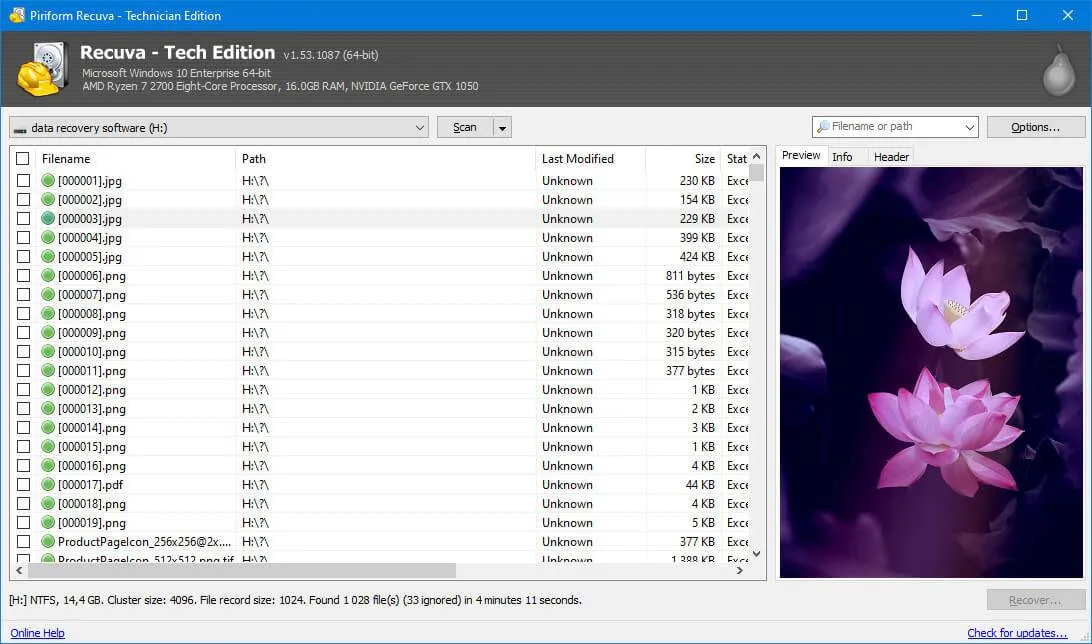The width and height of the screenshot is (1092, 644).
Task: Check the box beside [000017].pdf
Action: [x=22, y=484]
